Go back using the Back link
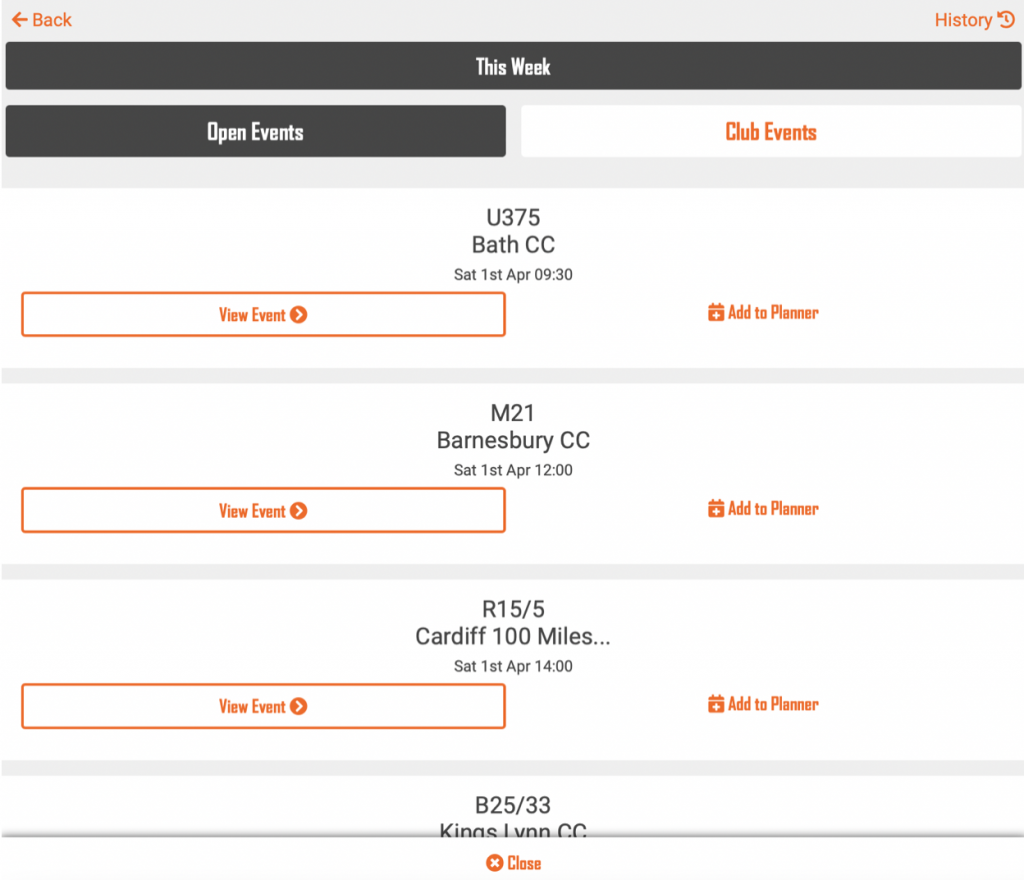The height and width of the screenshot is (880, 1024). [x=52, y=20]
